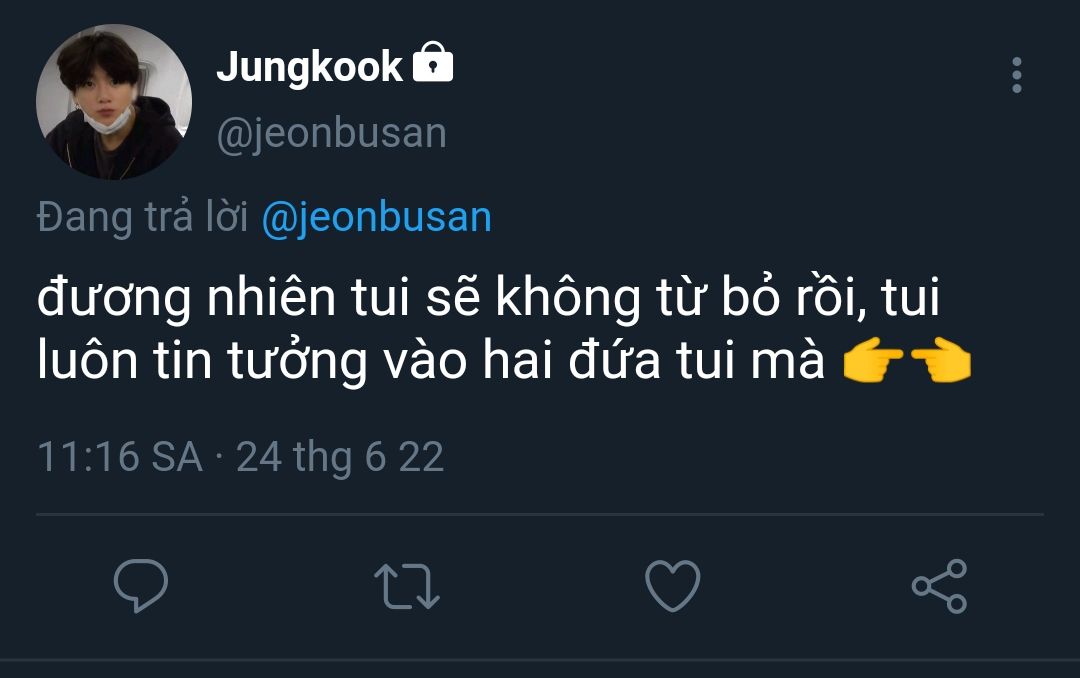The height and width of the screenshot is (678, 1080).
Task: Click the right-pointing hand emoji
Action: (872, 365)
